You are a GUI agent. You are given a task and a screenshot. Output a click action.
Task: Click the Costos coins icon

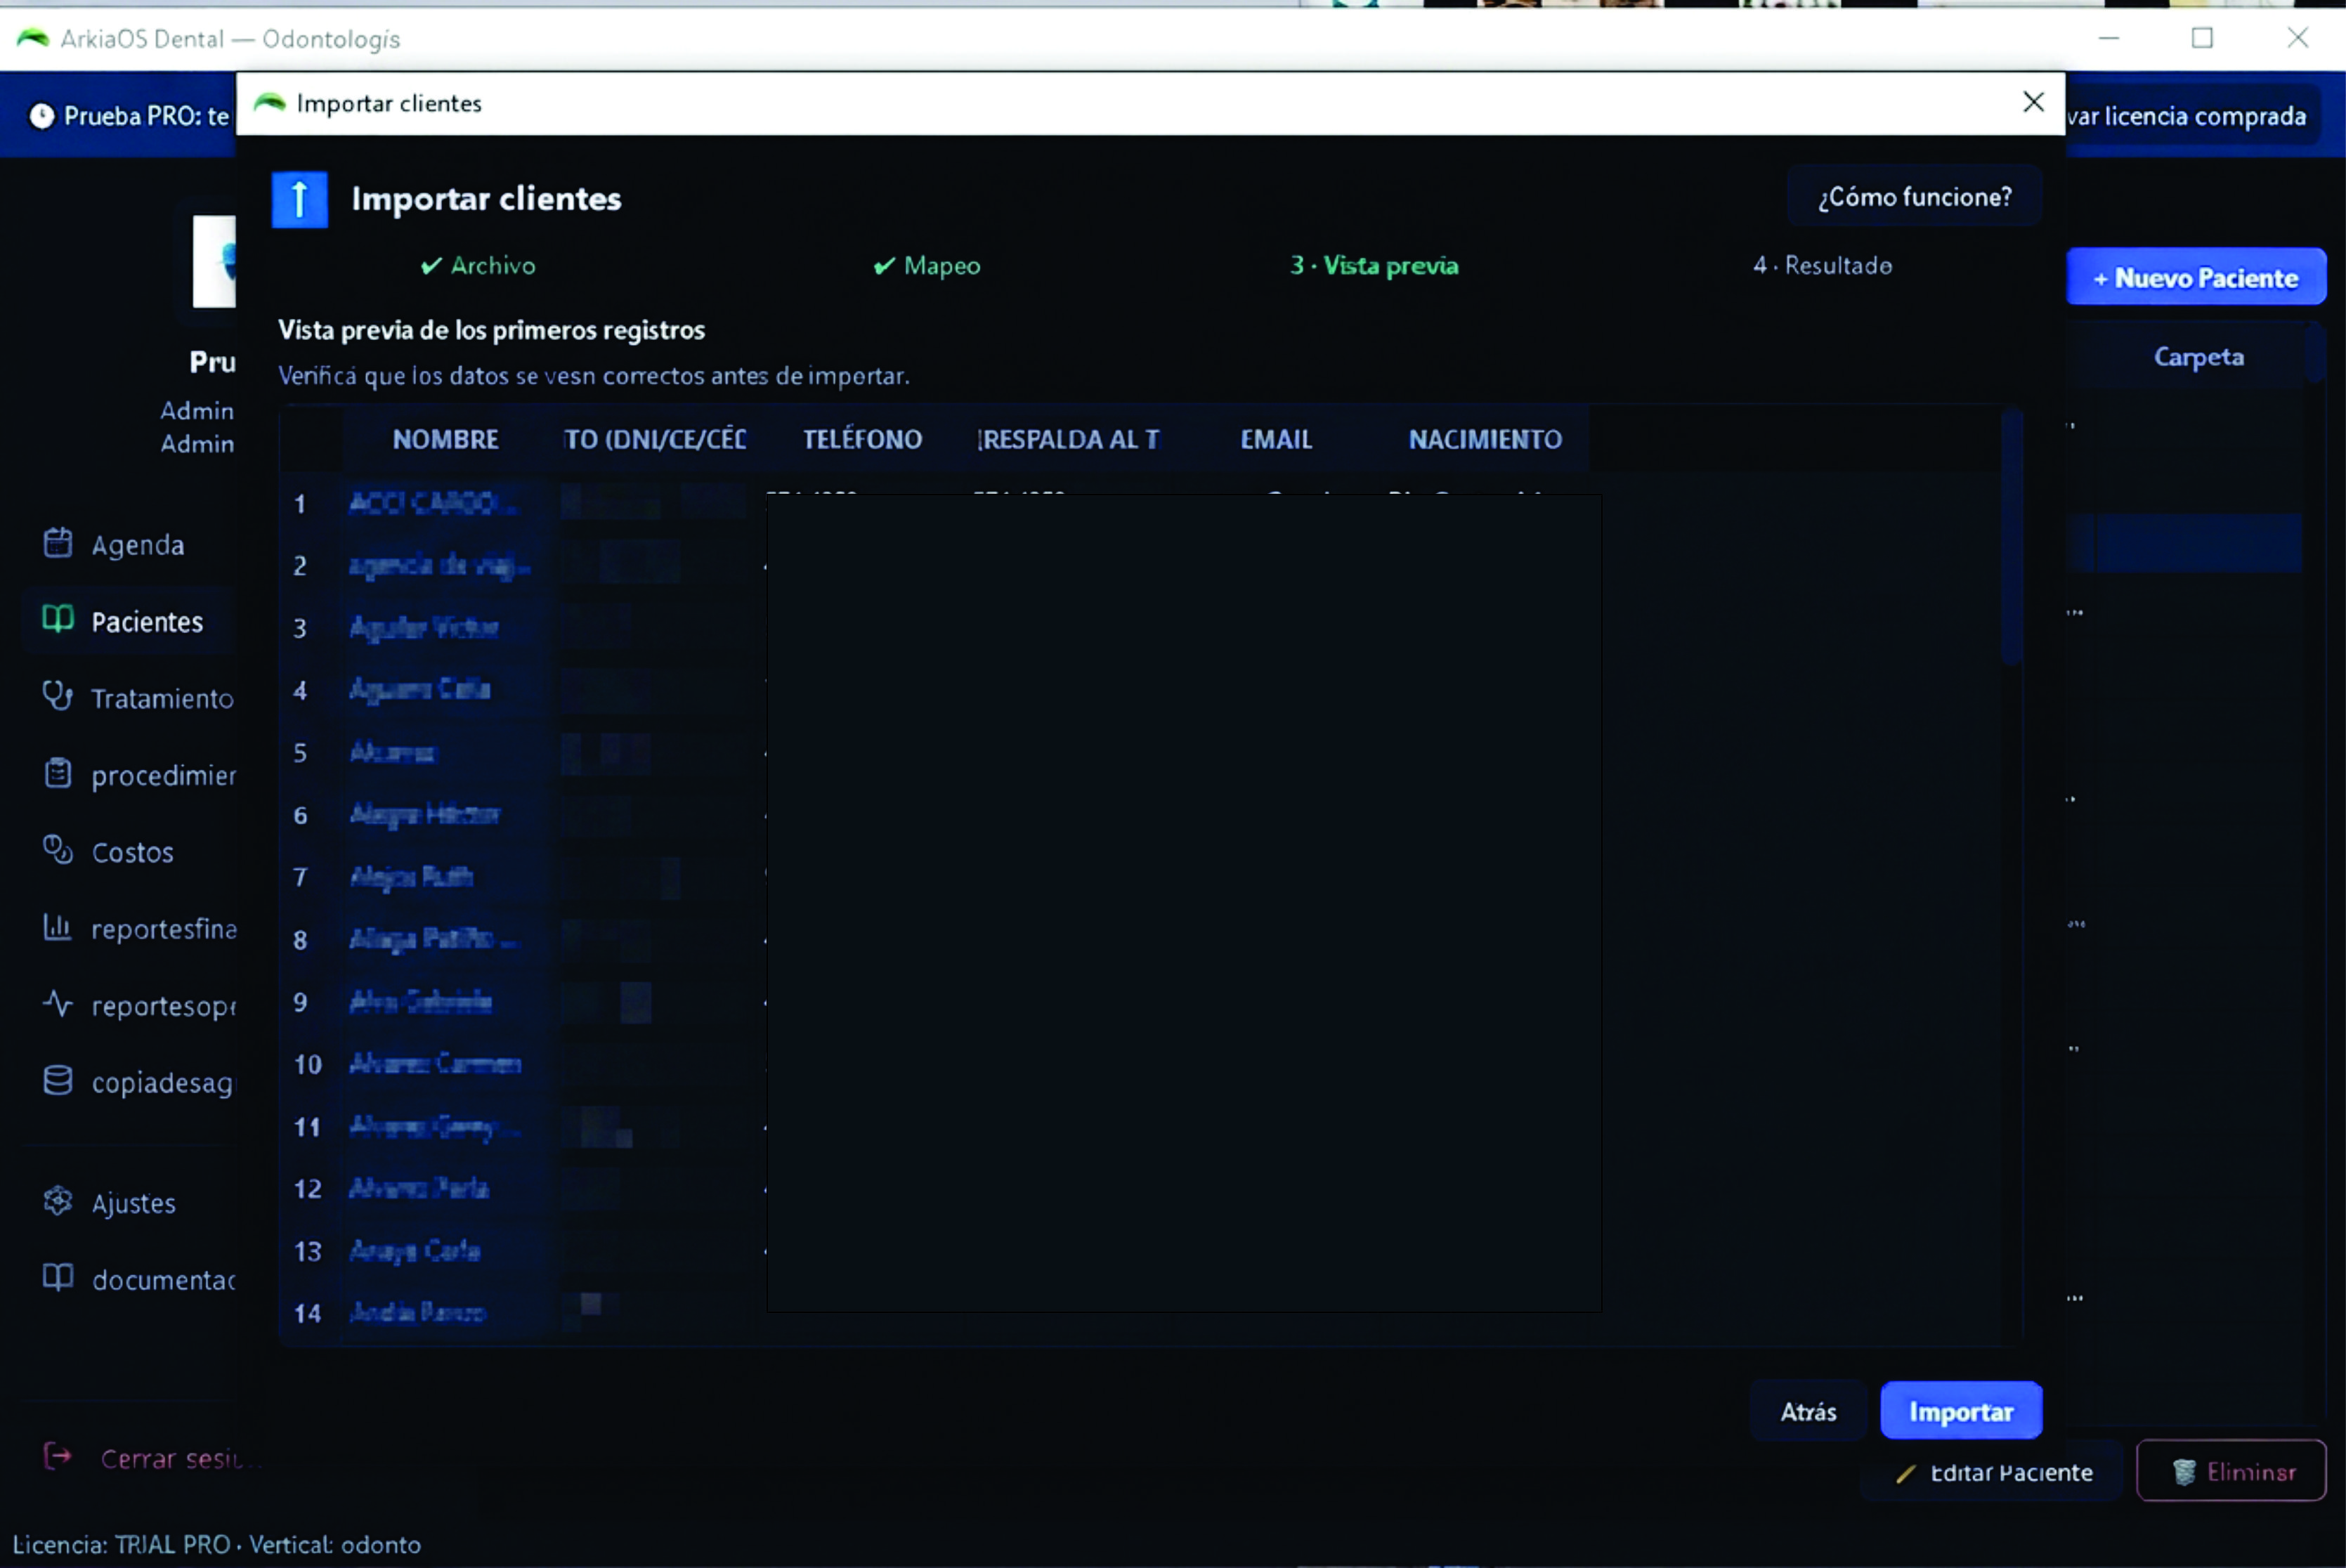[x=58, y=850]
